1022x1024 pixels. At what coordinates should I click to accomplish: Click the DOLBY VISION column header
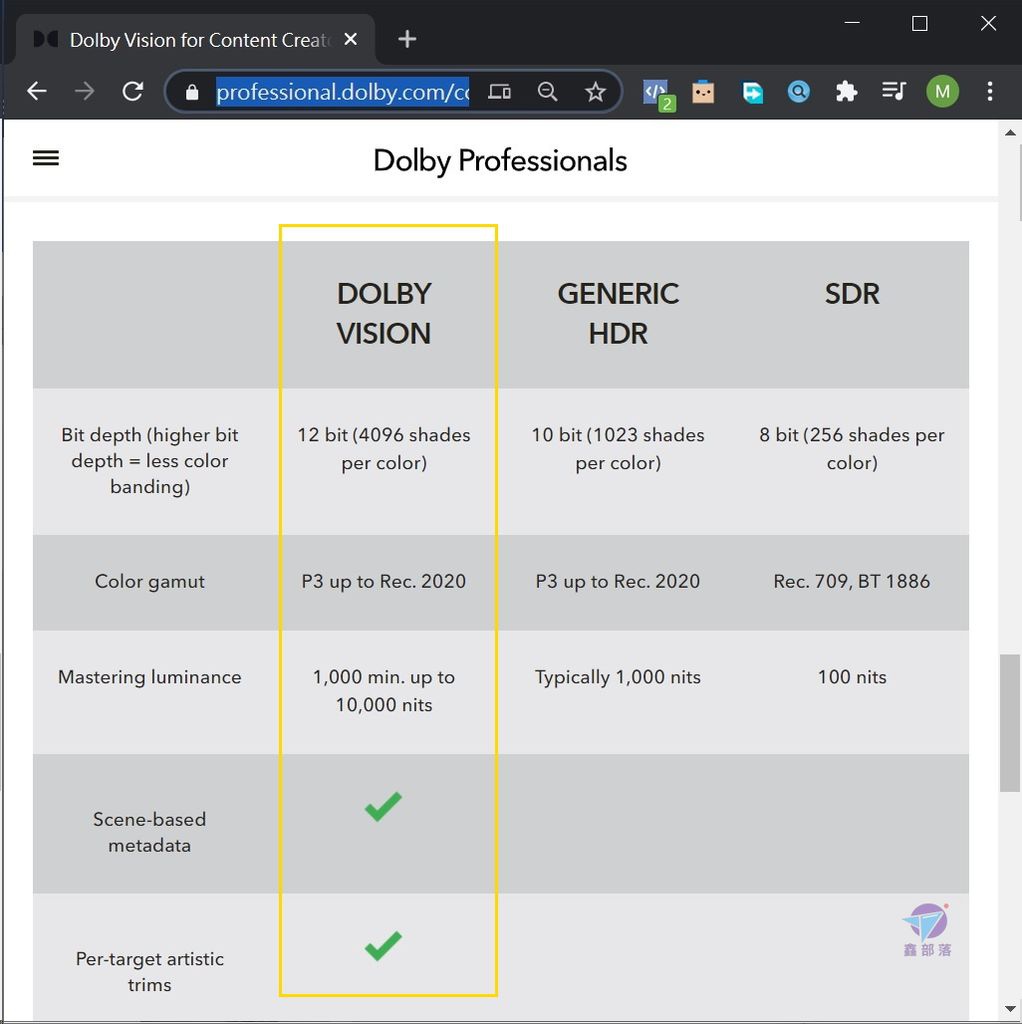384,313
